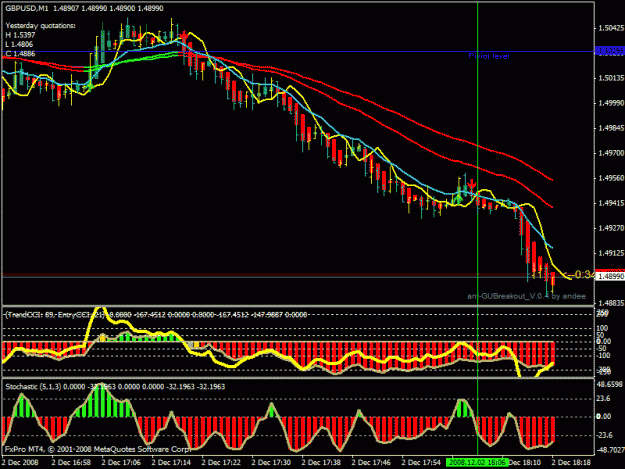Click the 1.50425 price axis label
The width and height of the screenshot is (625, 469).
[610, 28]
